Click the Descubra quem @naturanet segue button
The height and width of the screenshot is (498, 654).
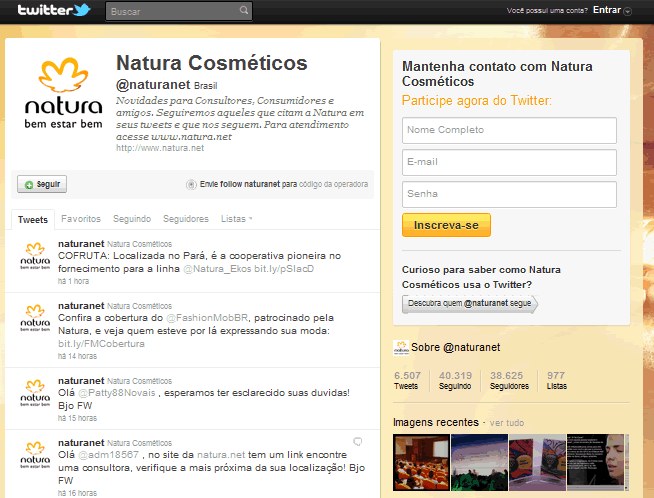(469, 303)
